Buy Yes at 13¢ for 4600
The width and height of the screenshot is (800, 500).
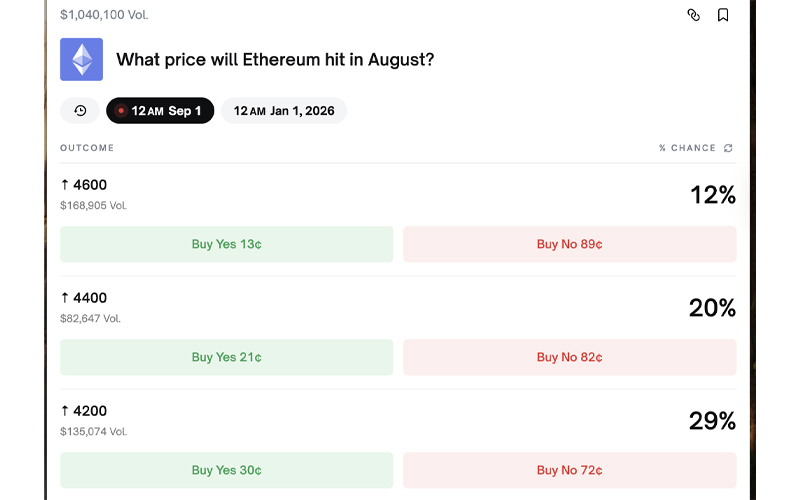click(x=227, y=244)
